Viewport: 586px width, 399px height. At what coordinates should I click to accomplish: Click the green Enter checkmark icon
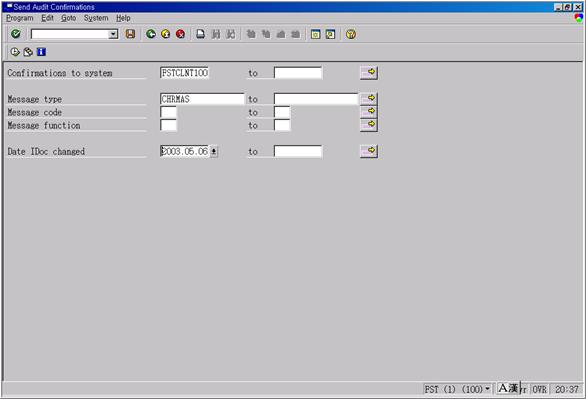coord(16,34)
